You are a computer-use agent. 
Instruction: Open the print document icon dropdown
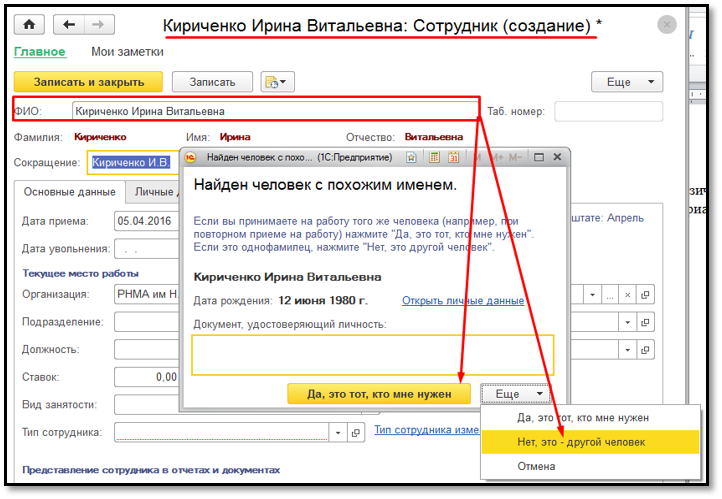pyautogui.click(x=277, y=82)
